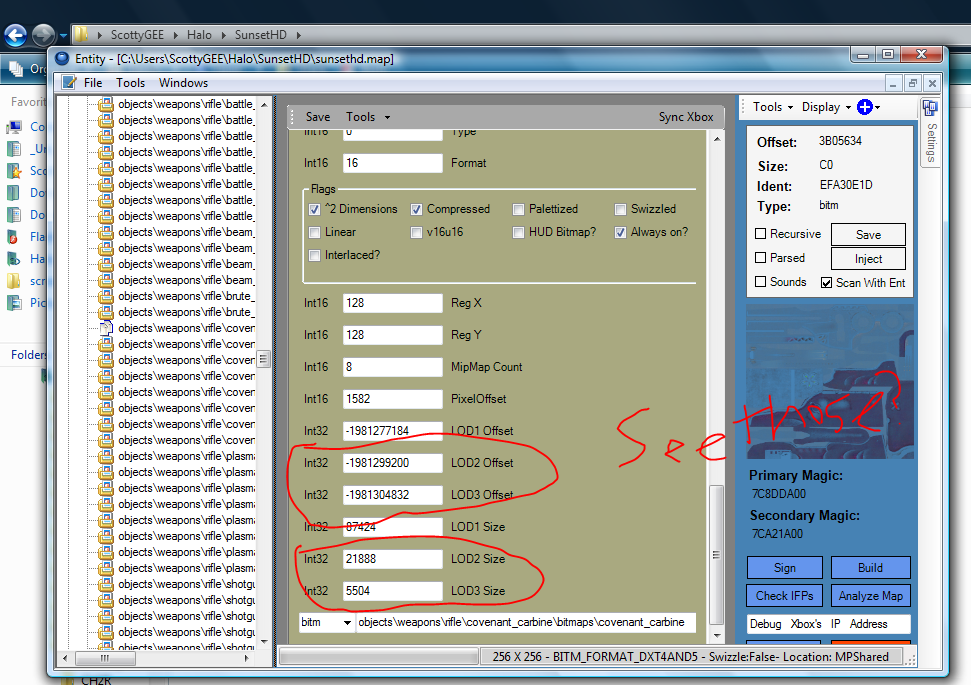Click the ScottyGEE breadcrumb in Explorer

click(137, 35)
